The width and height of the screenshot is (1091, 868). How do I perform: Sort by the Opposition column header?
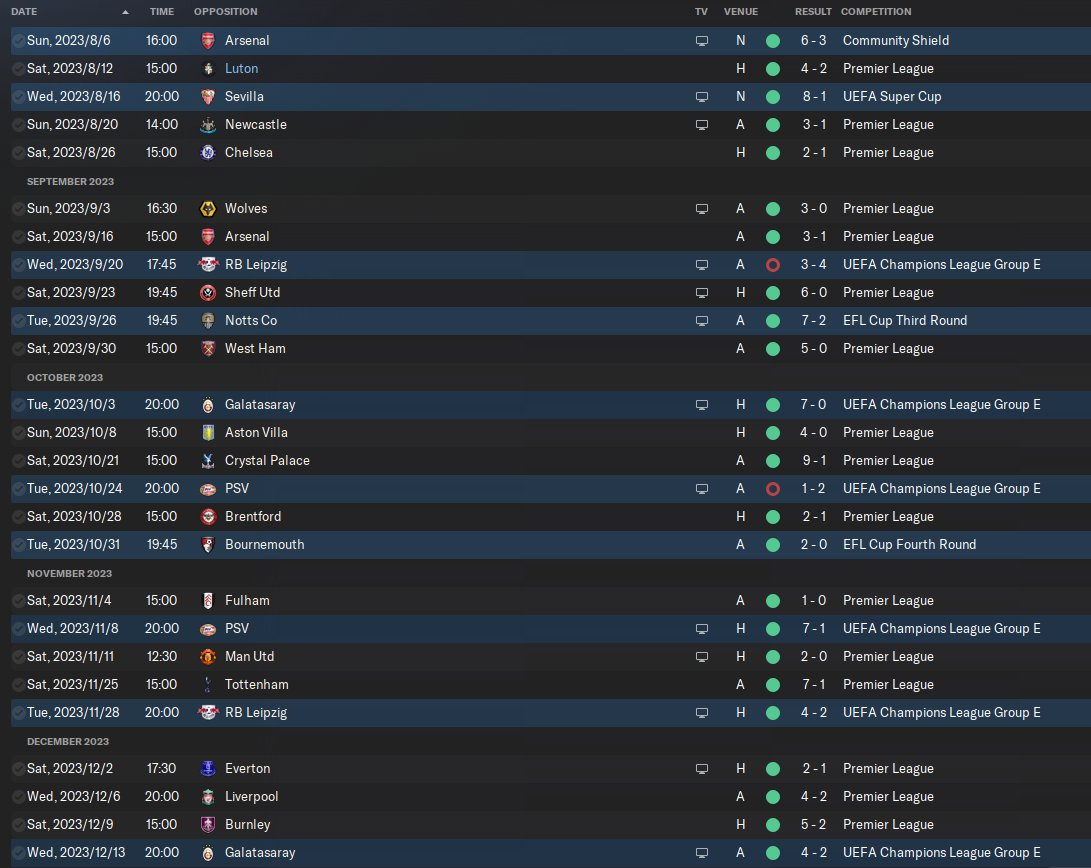coord(225,12)
